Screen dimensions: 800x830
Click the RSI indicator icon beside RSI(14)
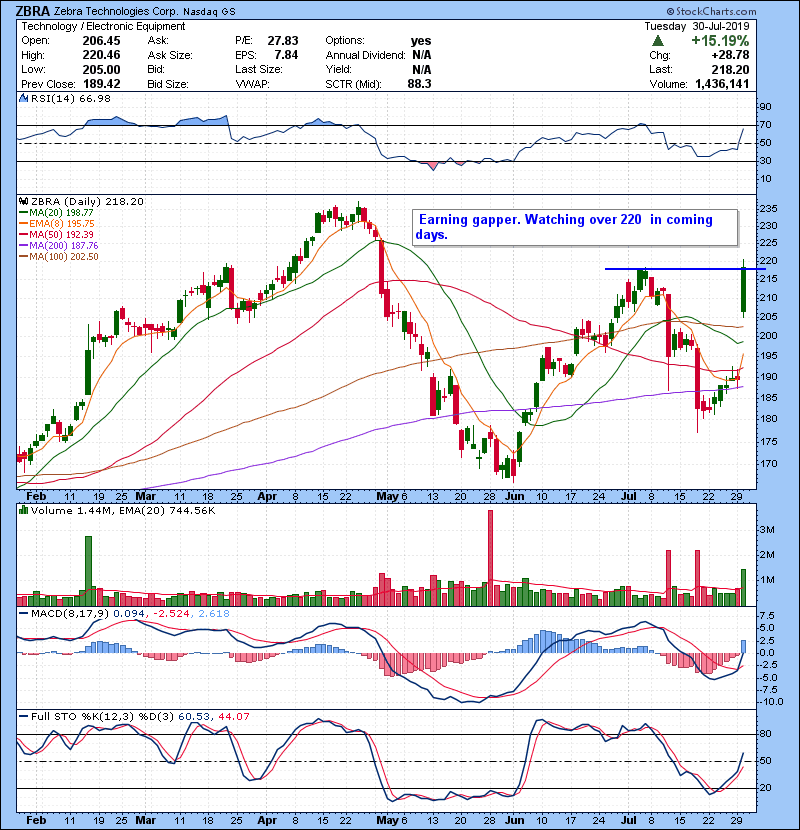tap(24, 98)
